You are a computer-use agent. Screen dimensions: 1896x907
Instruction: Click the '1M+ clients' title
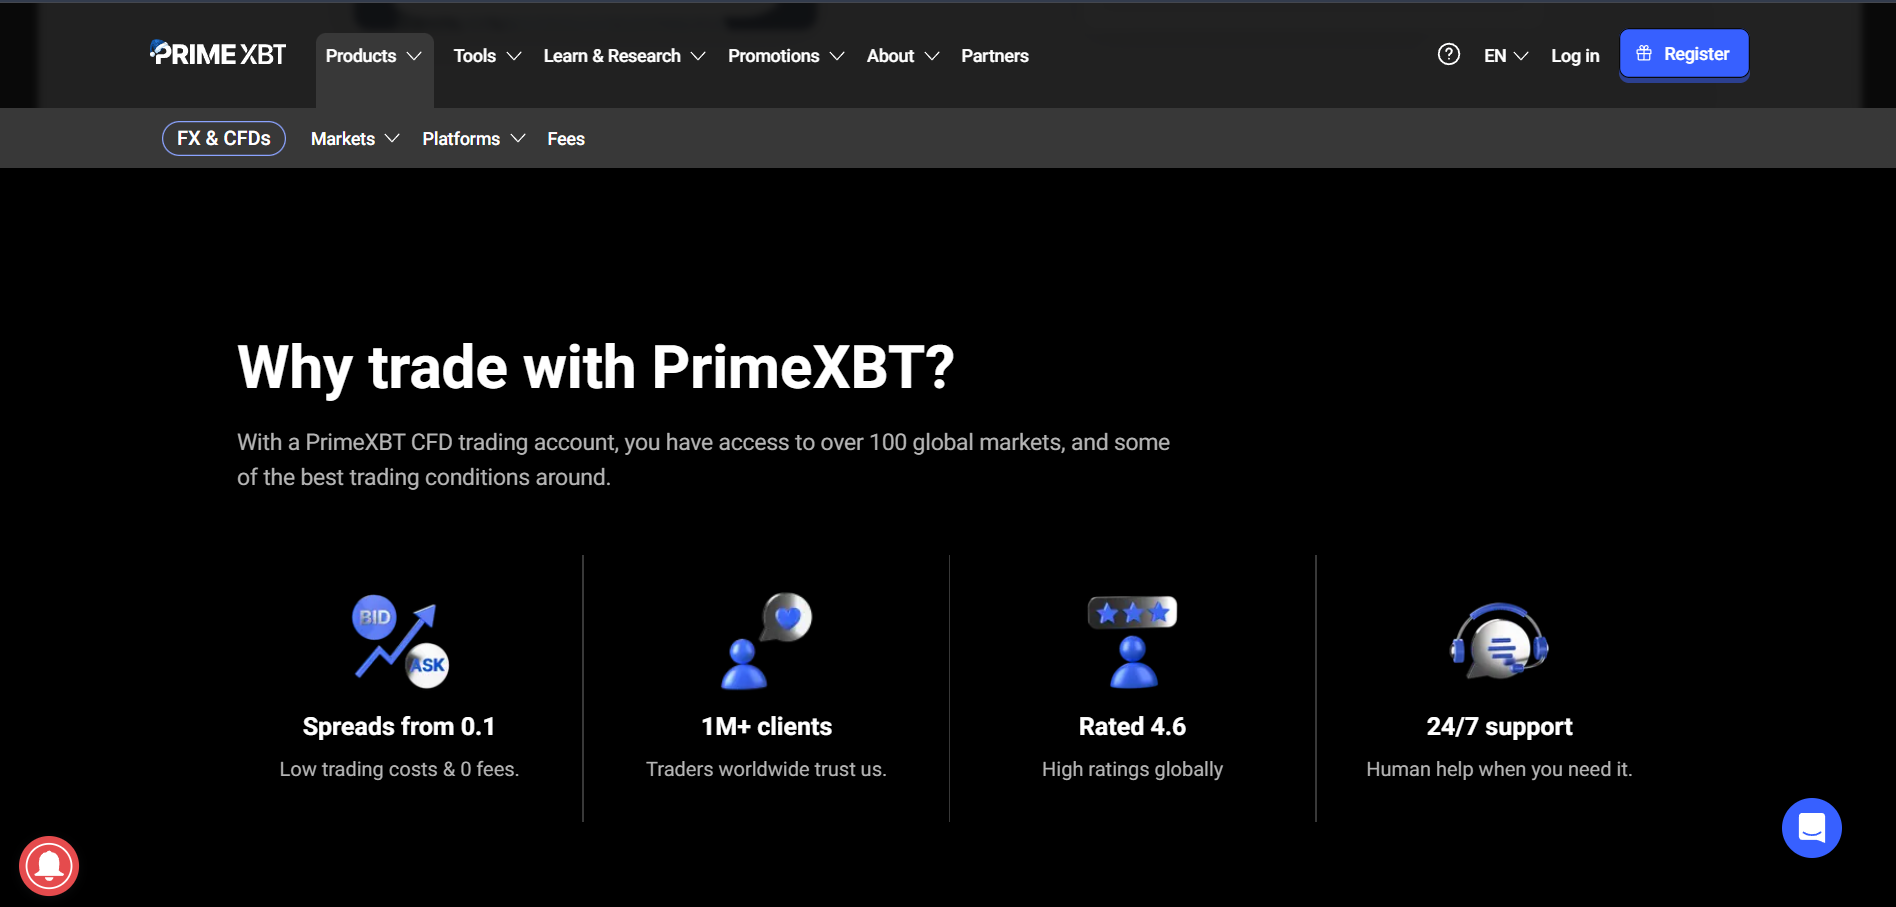coord(767,727)
